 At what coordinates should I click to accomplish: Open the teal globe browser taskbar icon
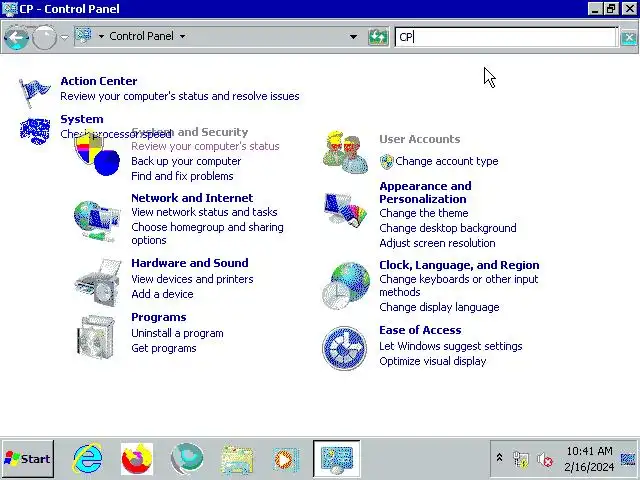click(187, 459)
